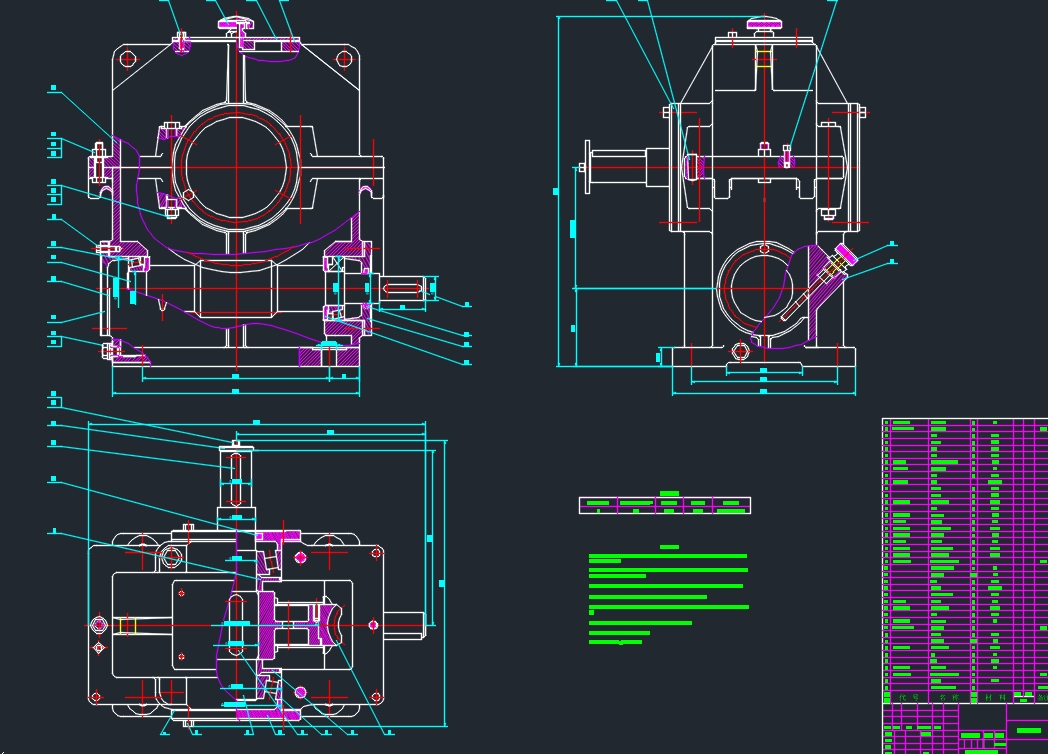This screenshot has width=1048, height=754.
Task: Select the large bearing bore circle in the front view
Action: coord(236,166)
